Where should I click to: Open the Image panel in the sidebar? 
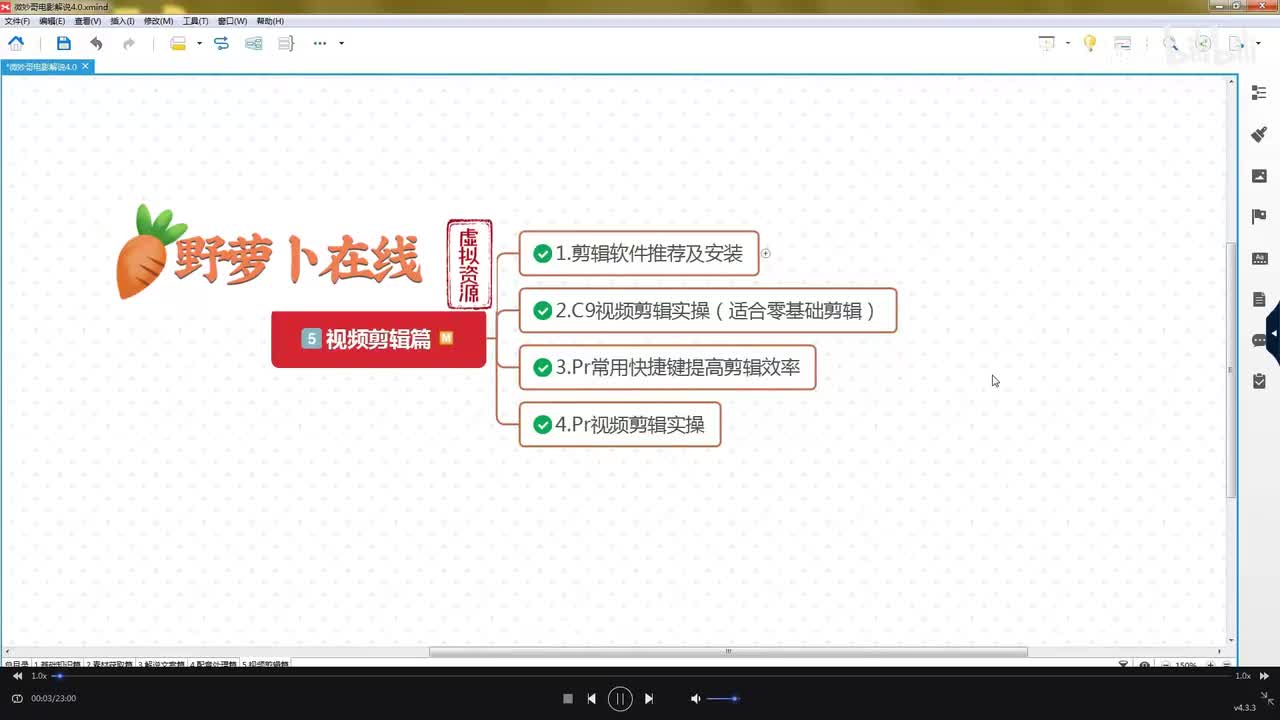tap(1259, 176)
